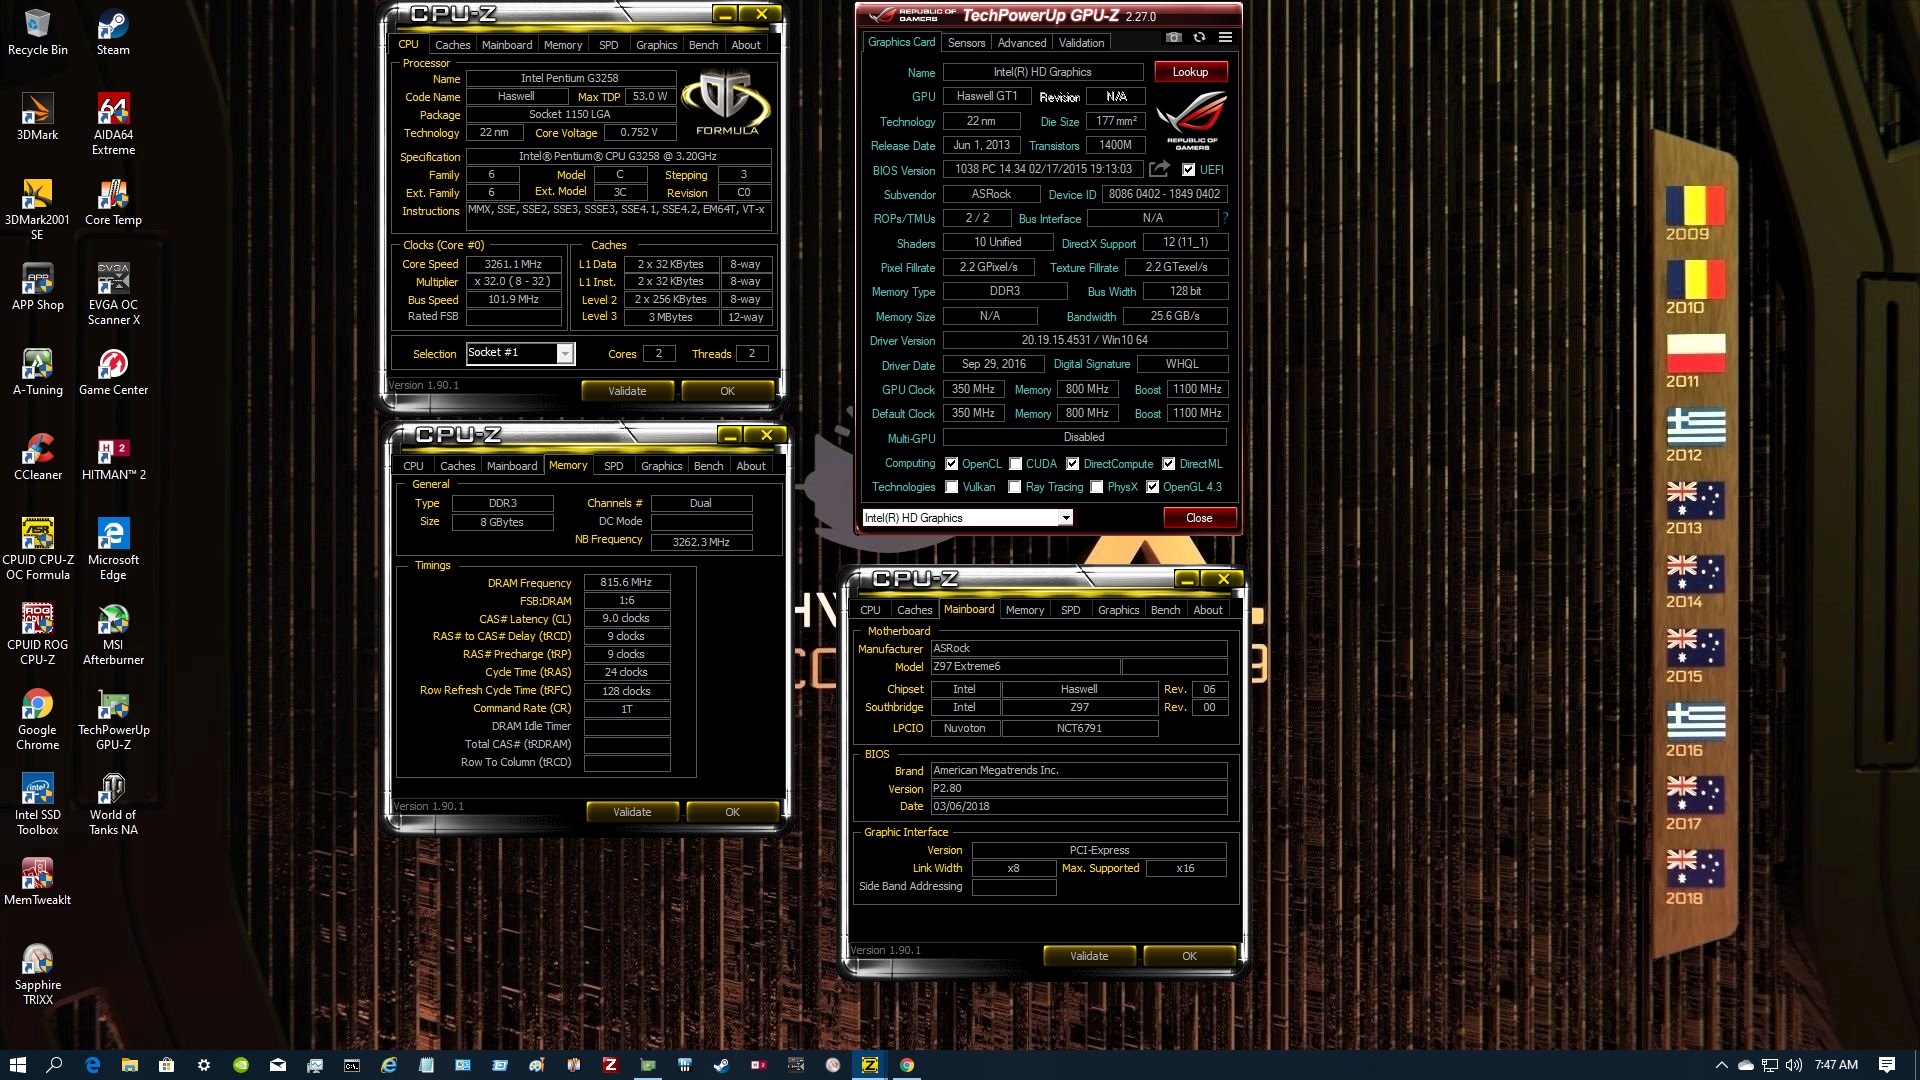This screenshot has width=1920, height=1080.
Task: Click Lookup button in GPU-Z
Action: [1190, 72]
